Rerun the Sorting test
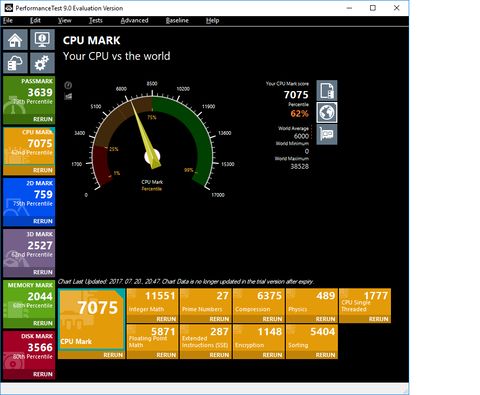 (x=325, y=355)
